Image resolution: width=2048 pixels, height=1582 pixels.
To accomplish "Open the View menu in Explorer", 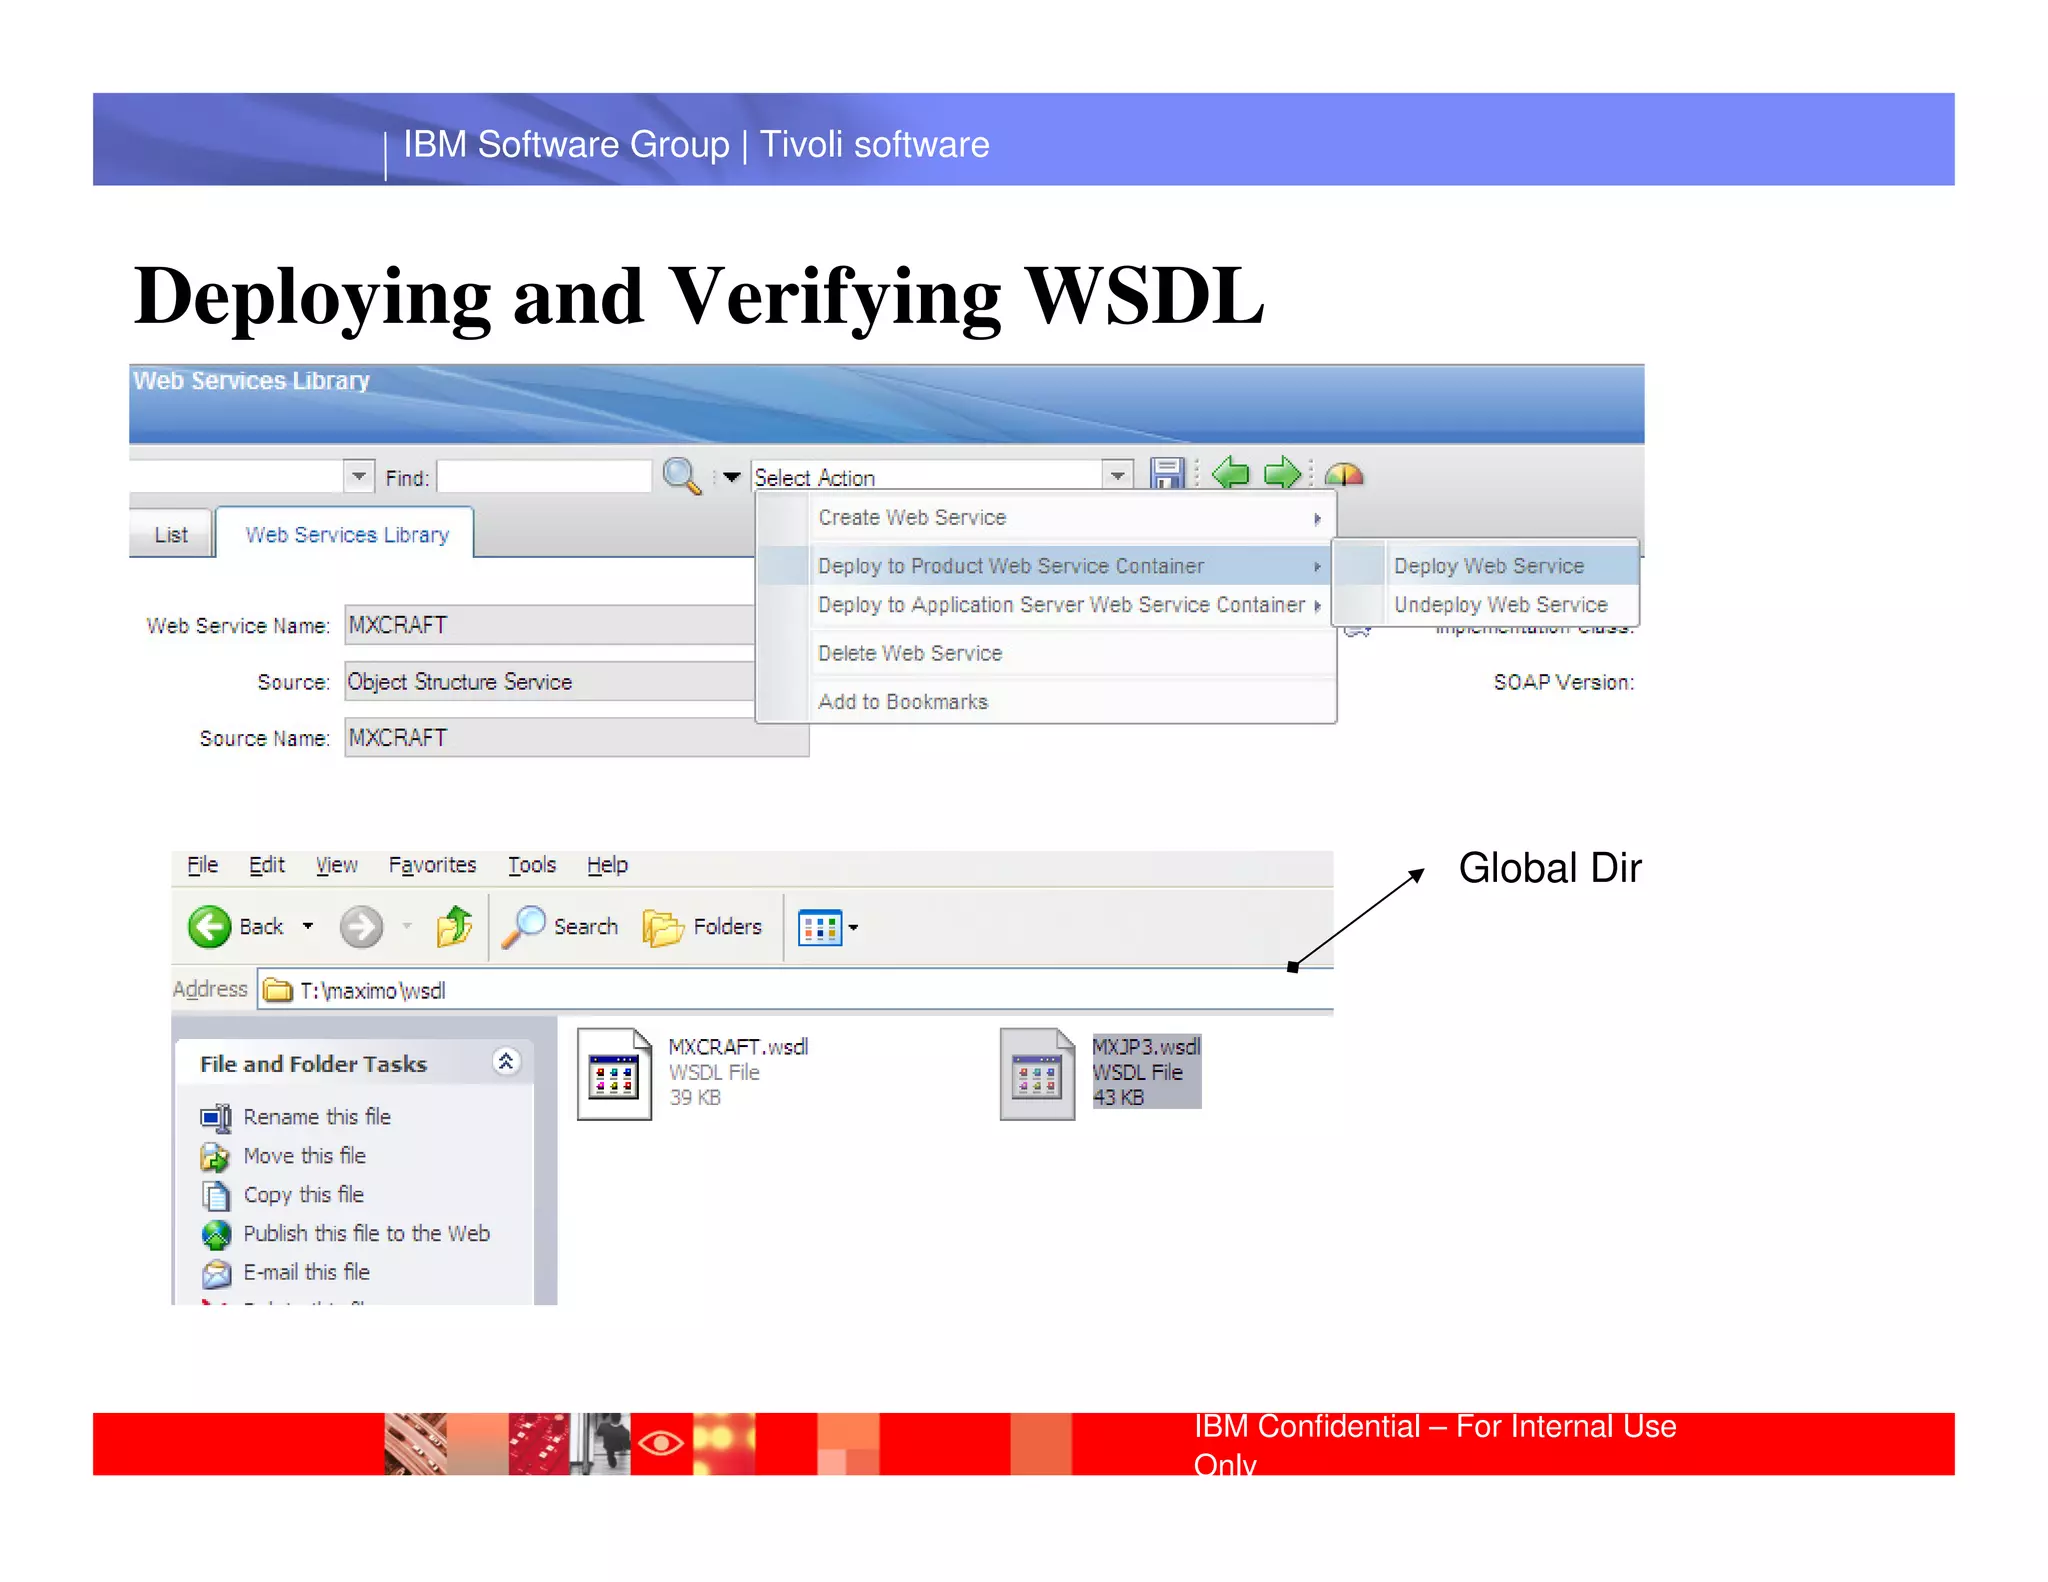I will [x=336, y=865].
